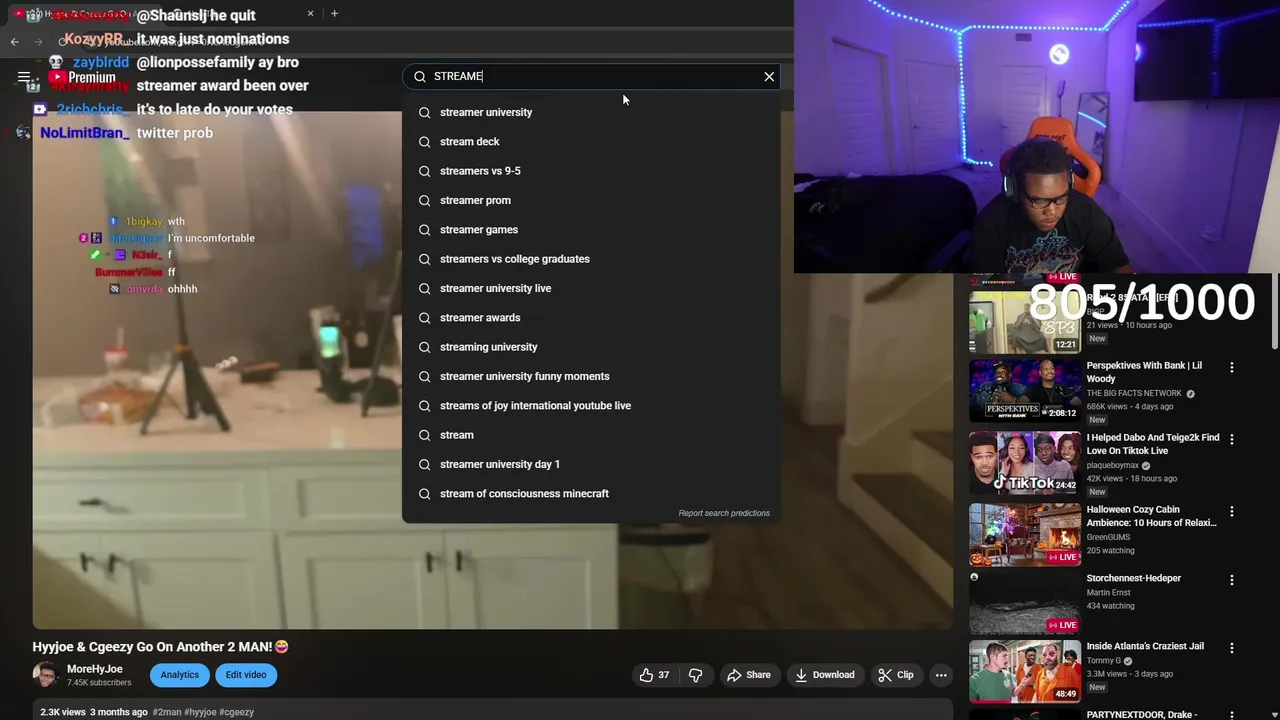1280x720 pixels.
Task: Open Halloween Cozy Cabin Ambience thumbnail
Action: 1025,535
